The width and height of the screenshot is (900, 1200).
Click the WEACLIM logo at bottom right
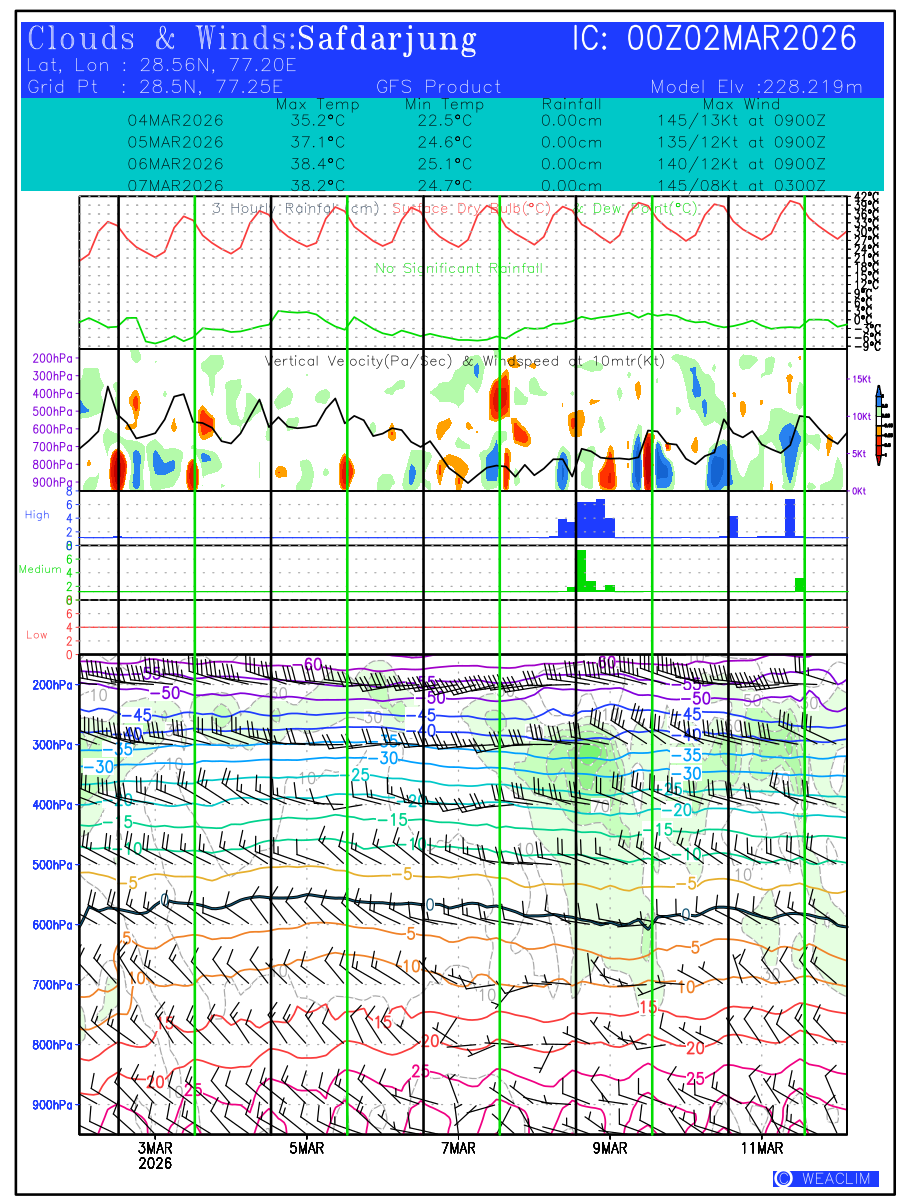click(x=826, y=1178)
